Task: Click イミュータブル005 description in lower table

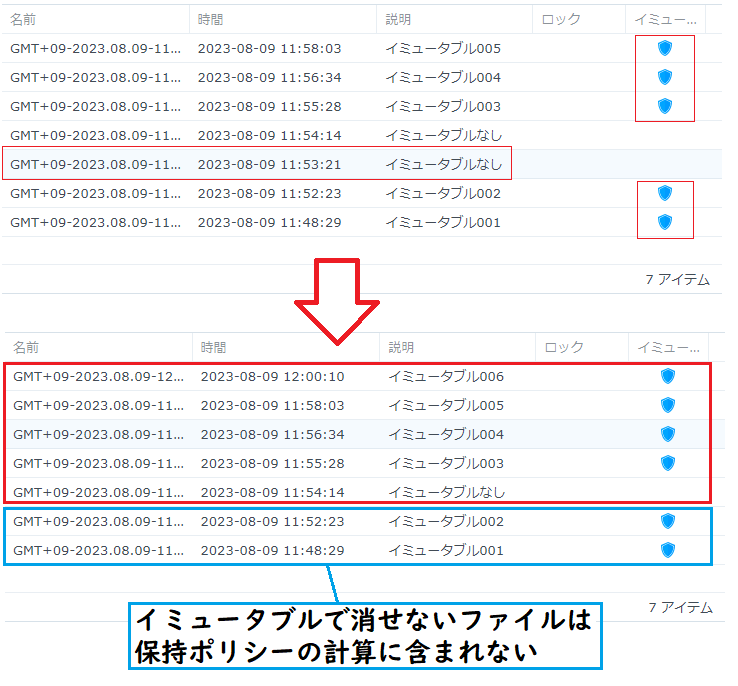Action: point(446,406)
